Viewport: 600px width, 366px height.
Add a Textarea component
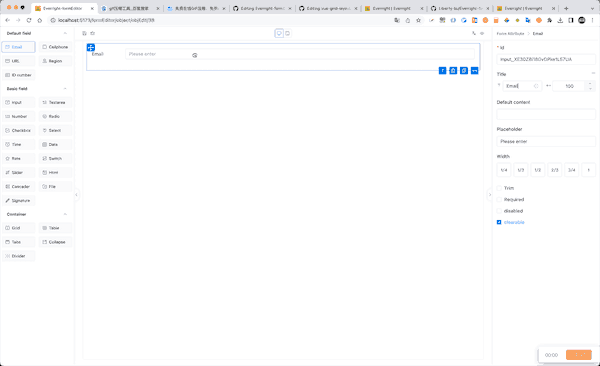tap(55, 103)
